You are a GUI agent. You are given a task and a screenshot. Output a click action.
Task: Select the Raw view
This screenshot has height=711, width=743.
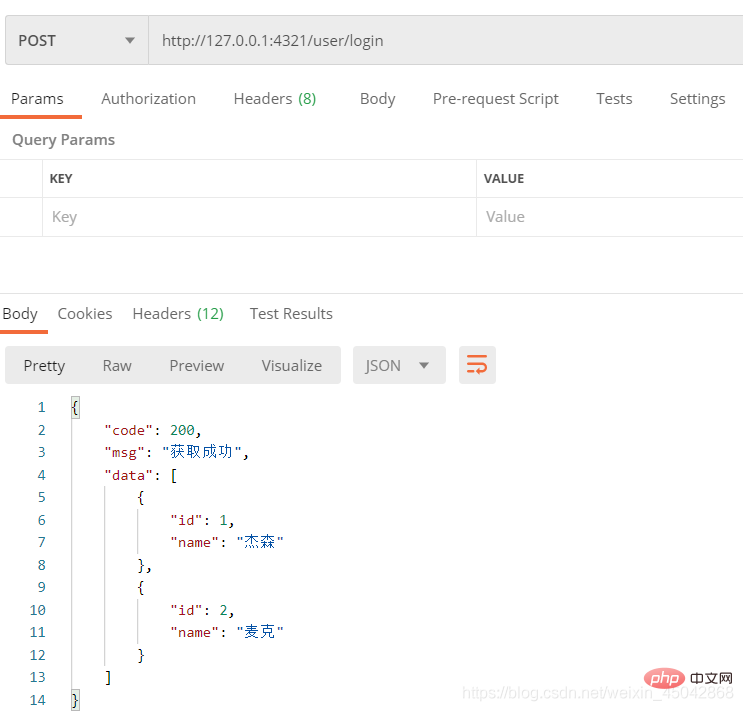click(x=117, y=365)
